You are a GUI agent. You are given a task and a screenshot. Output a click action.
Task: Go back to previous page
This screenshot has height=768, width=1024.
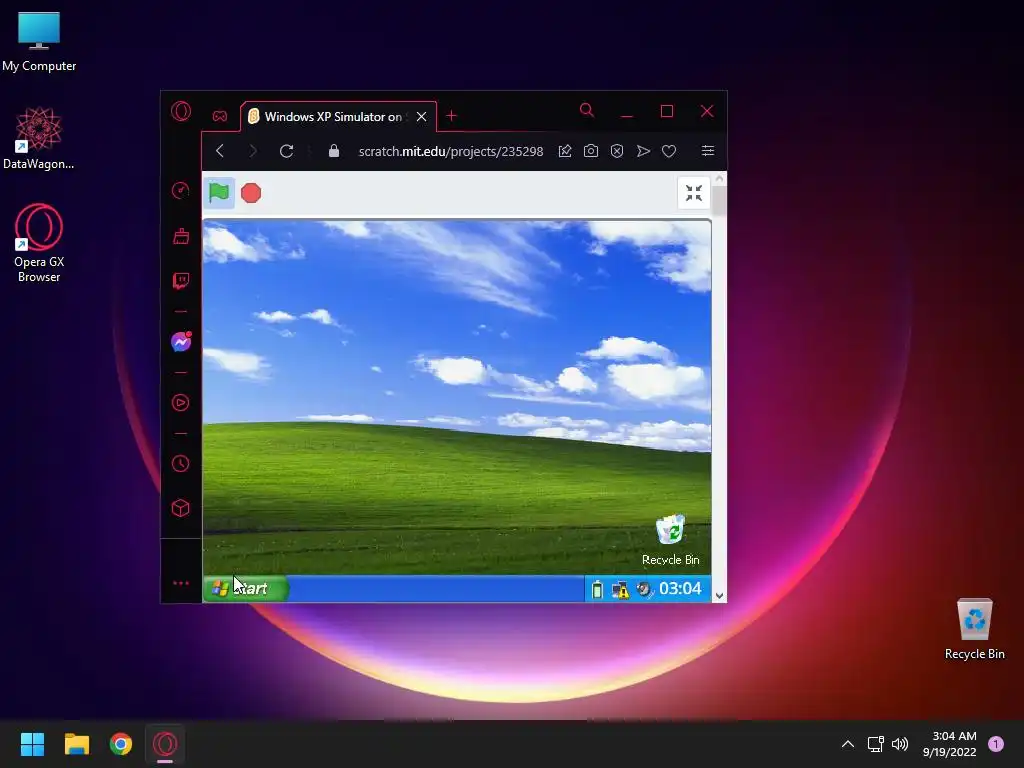220,151
